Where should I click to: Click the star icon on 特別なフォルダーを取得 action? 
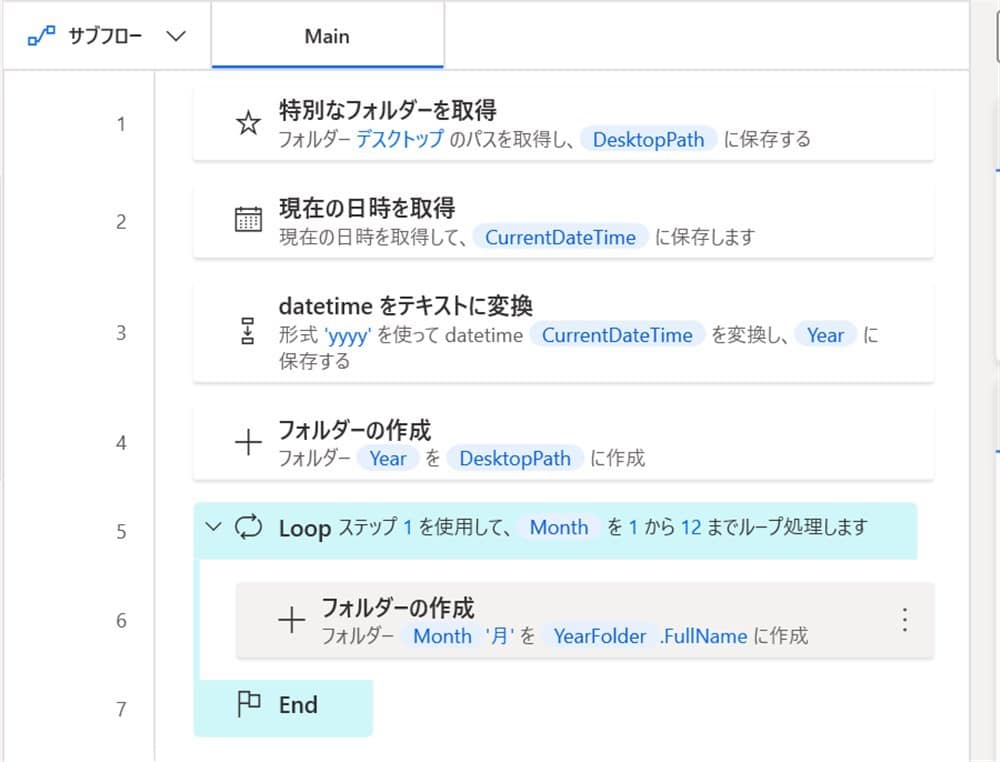click(x=247, y=123)
